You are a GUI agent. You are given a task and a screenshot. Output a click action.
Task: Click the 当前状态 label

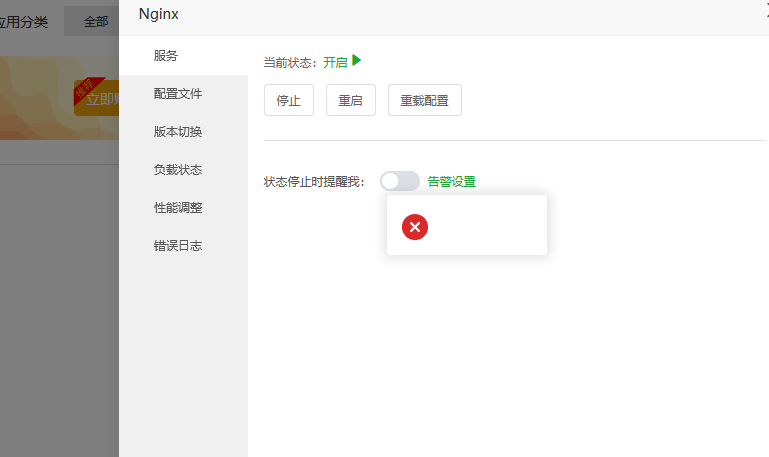290,63
